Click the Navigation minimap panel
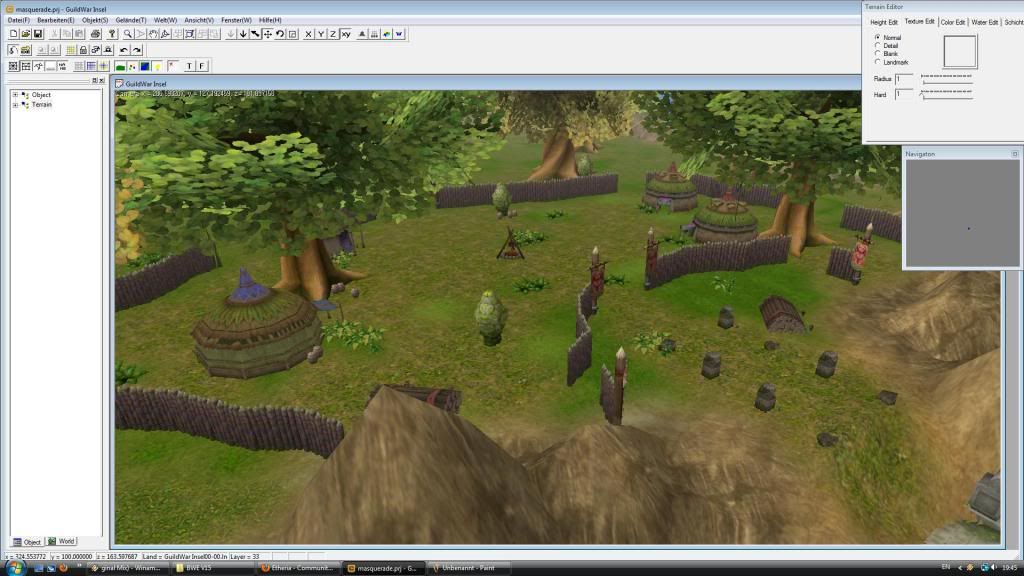 pyautogui.click(x=961, y=214)
